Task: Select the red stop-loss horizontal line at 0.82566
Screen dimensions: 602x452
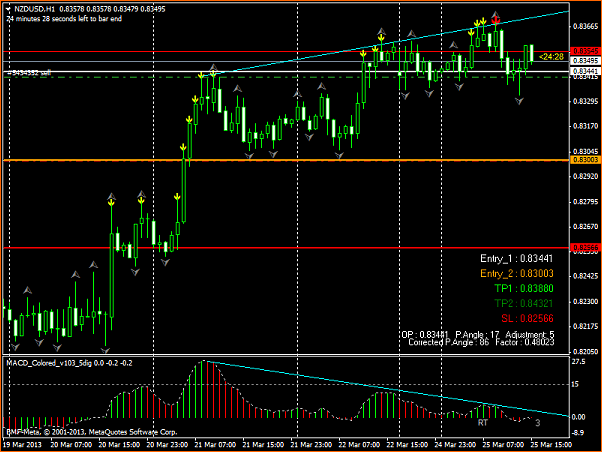Action: click(286, 248)
